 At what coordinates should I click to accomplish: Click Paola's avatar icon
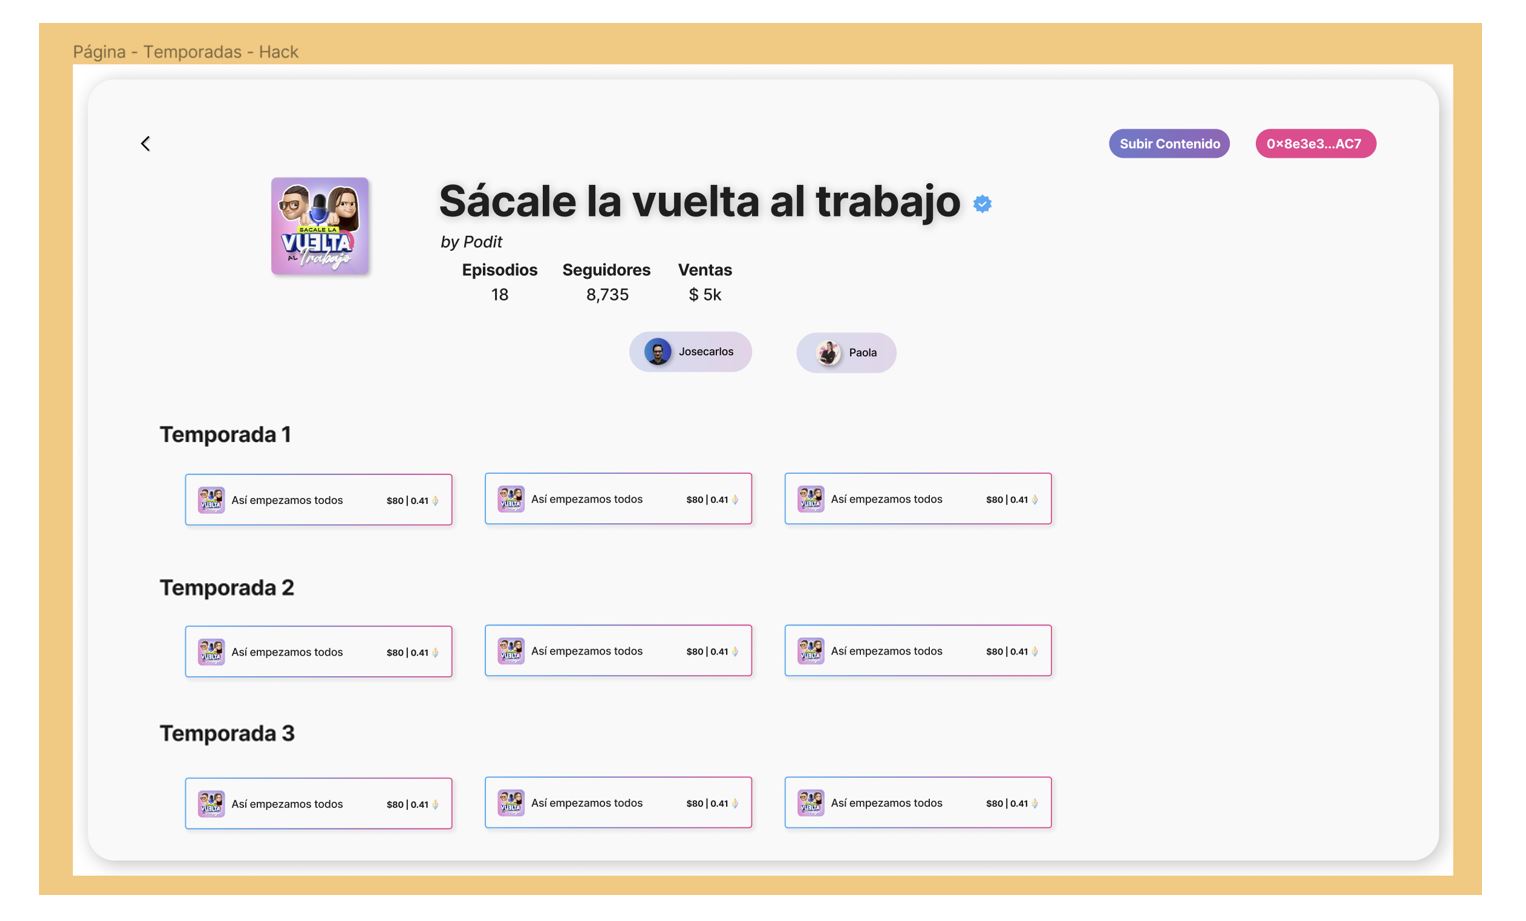[829, 352]
